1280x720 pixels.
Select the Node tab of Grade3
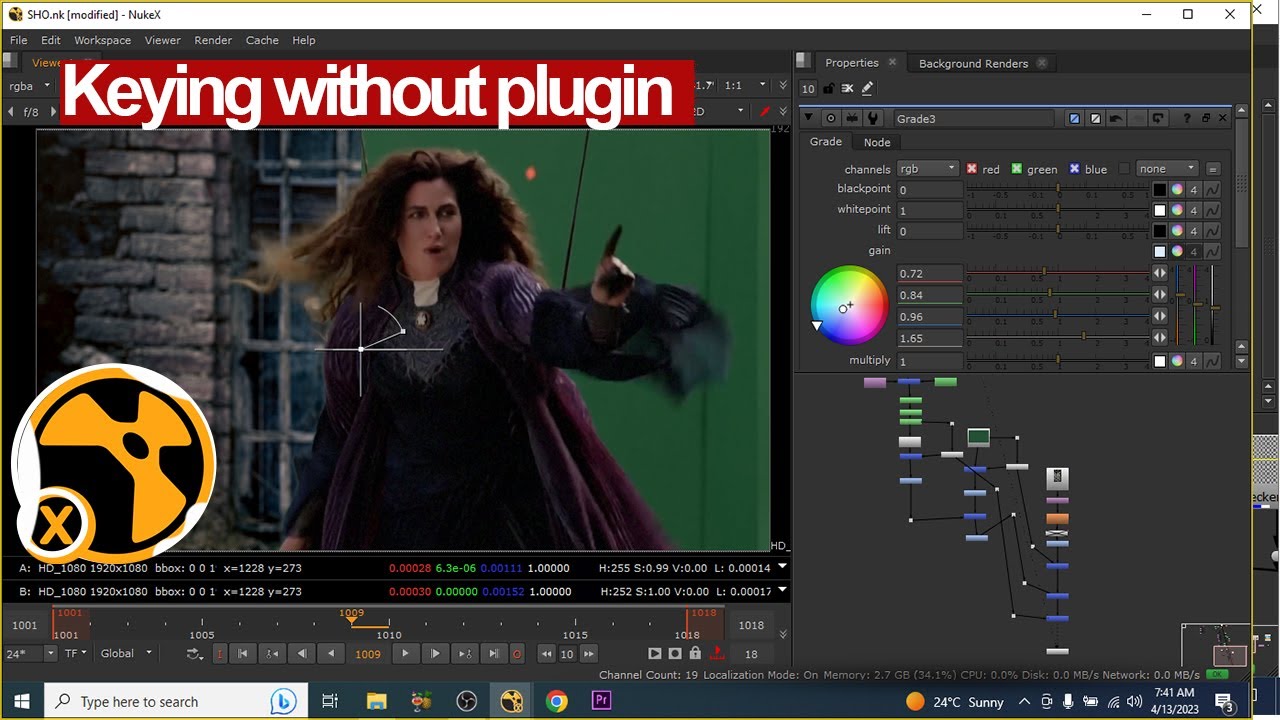tap(877, 142)
